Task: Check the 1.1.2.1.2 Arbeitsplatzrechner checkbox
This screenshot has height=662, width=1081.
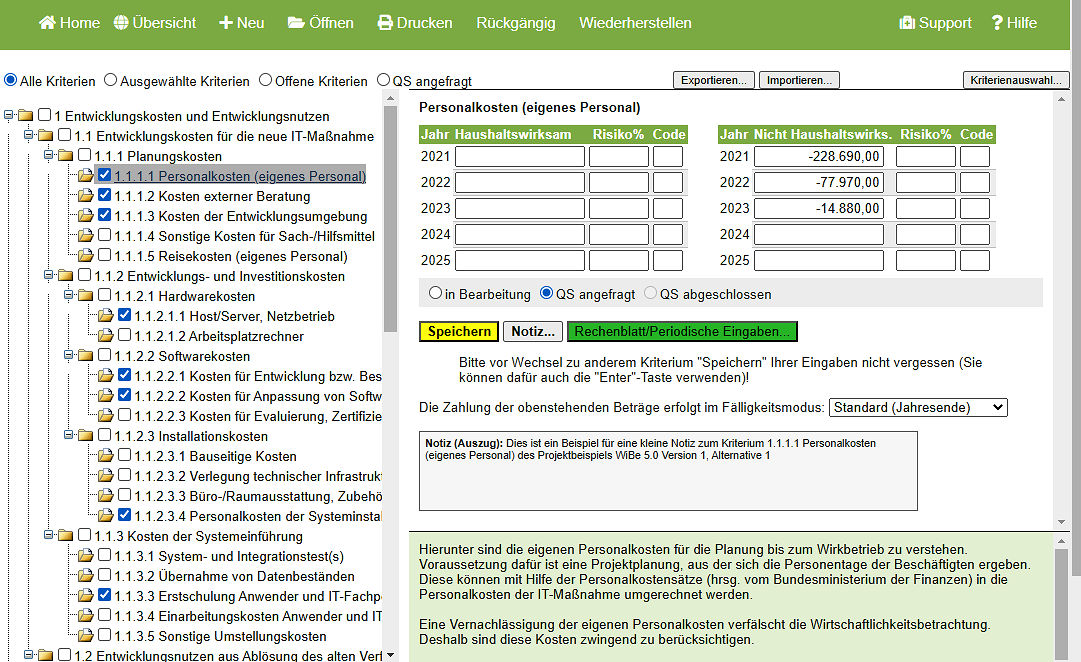Action: 125,335
